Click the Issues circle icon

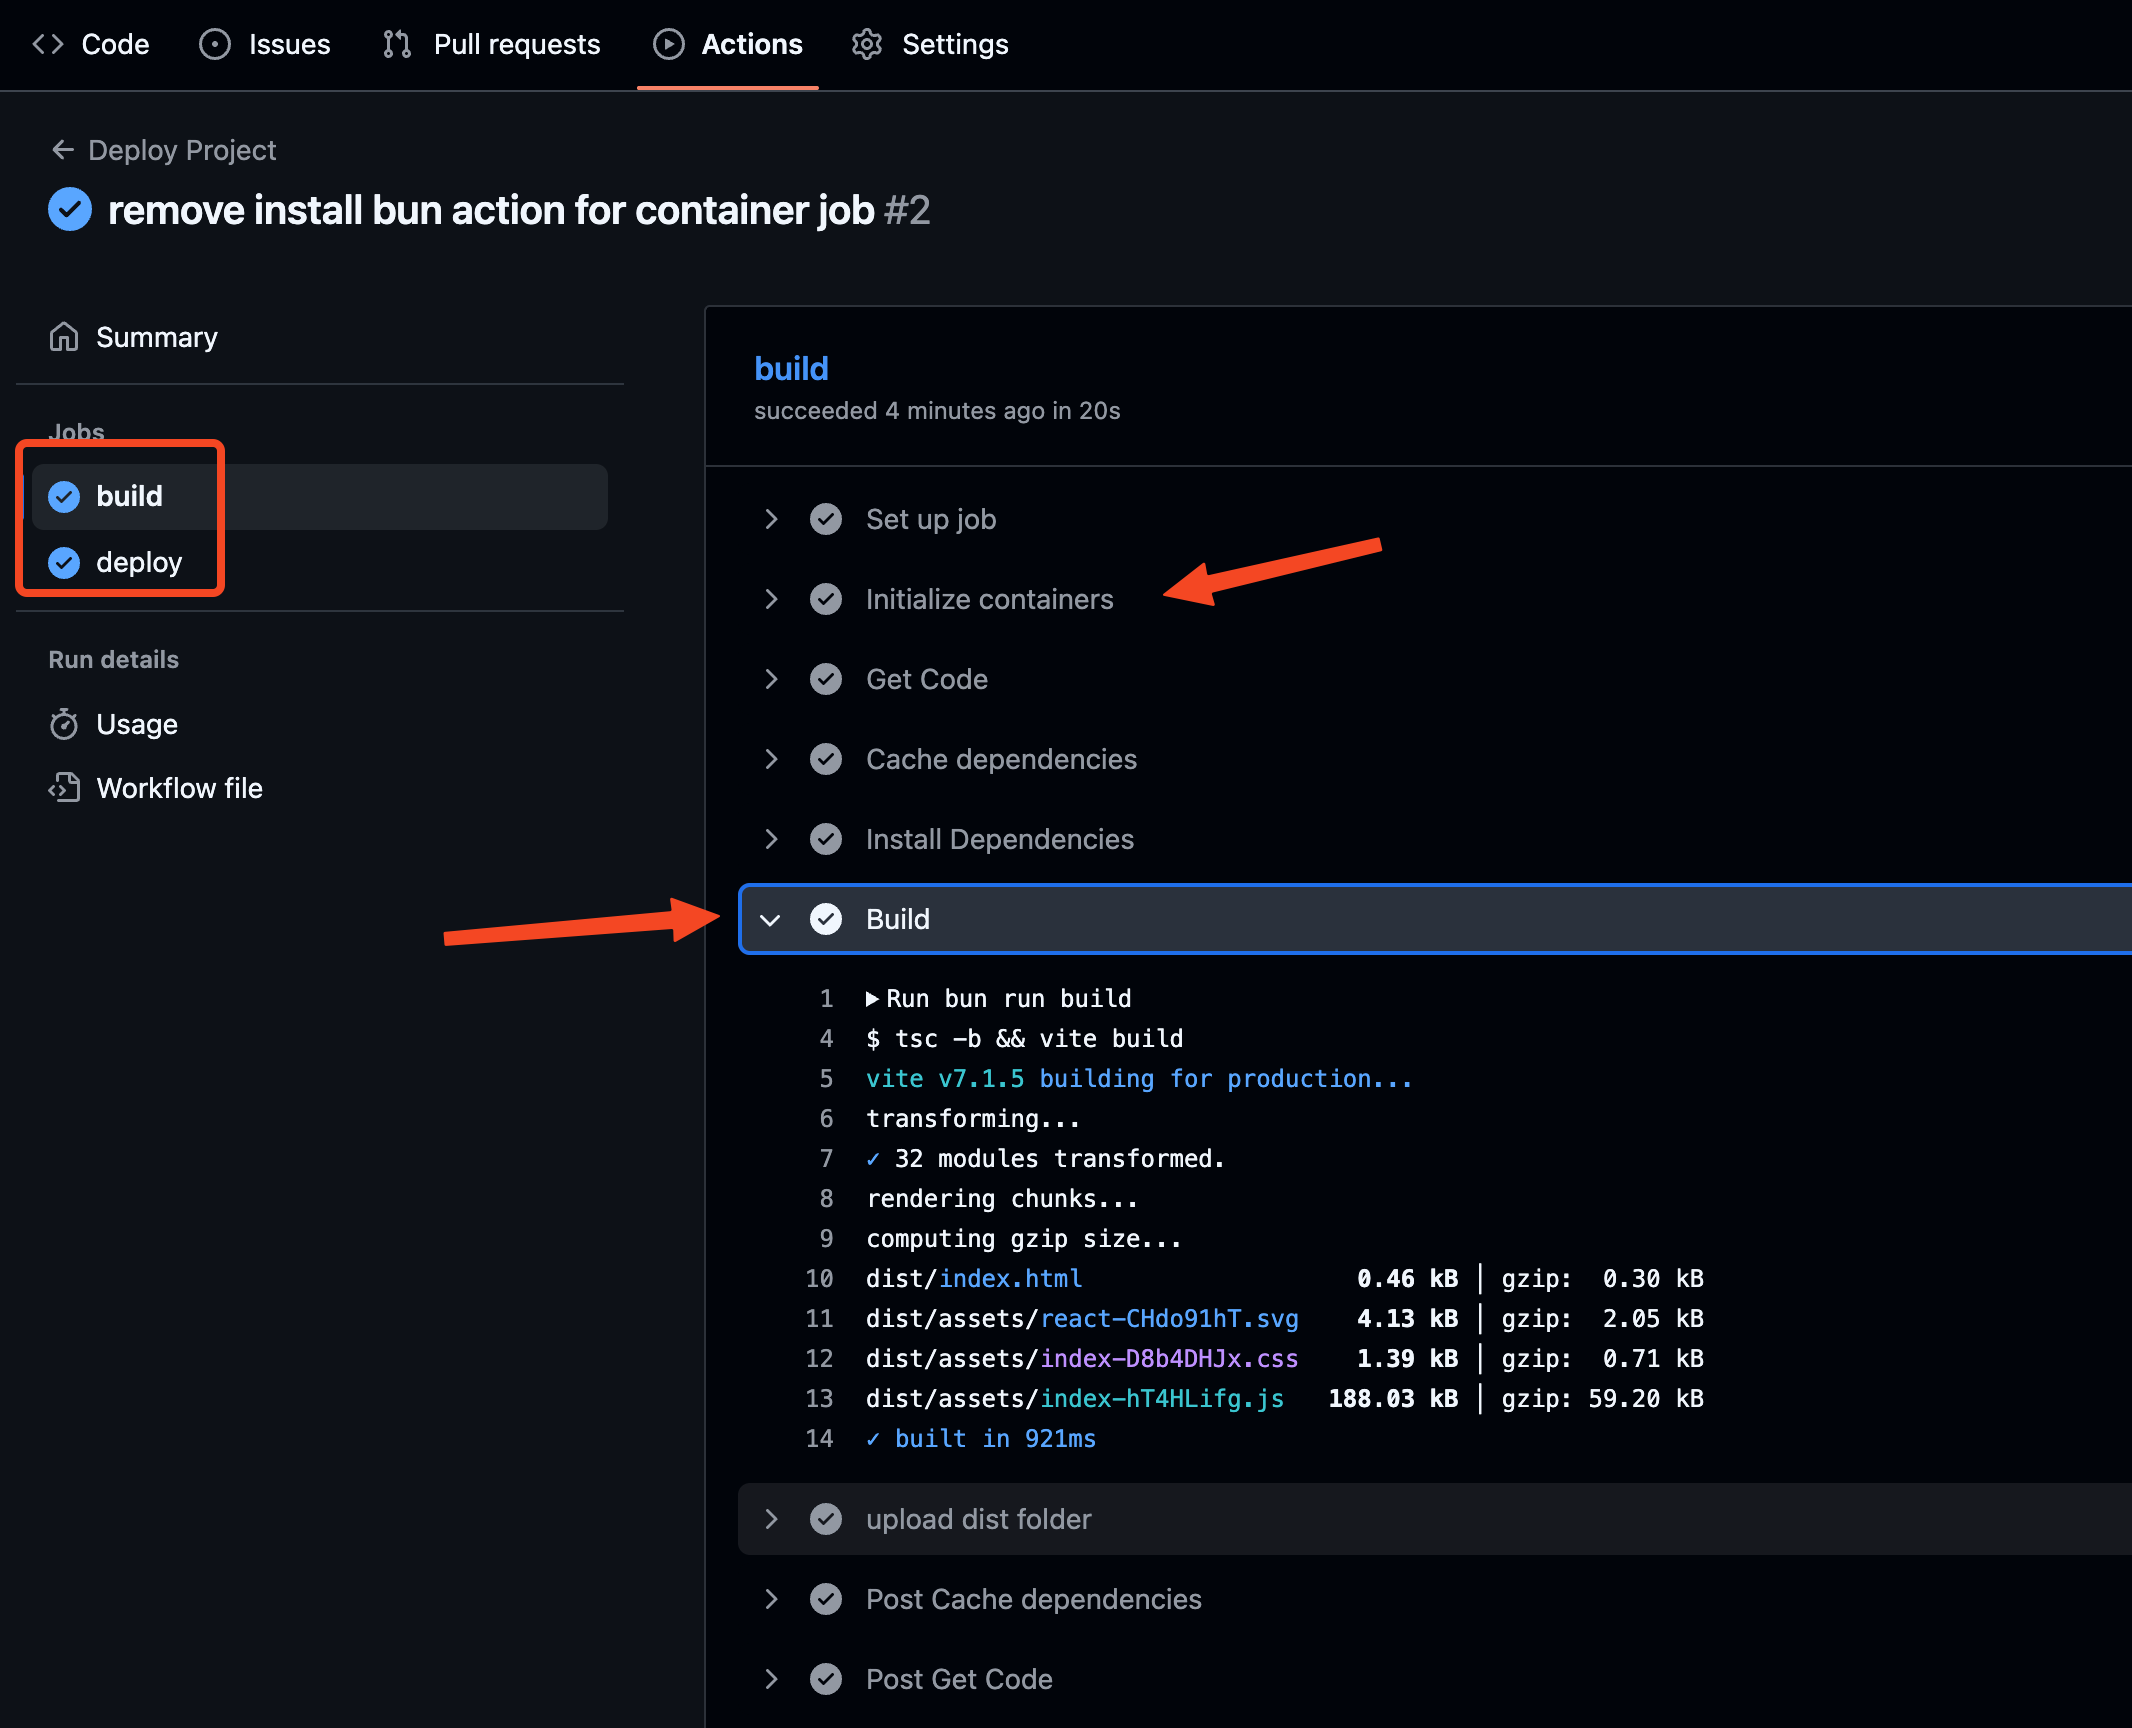(215, 44)
